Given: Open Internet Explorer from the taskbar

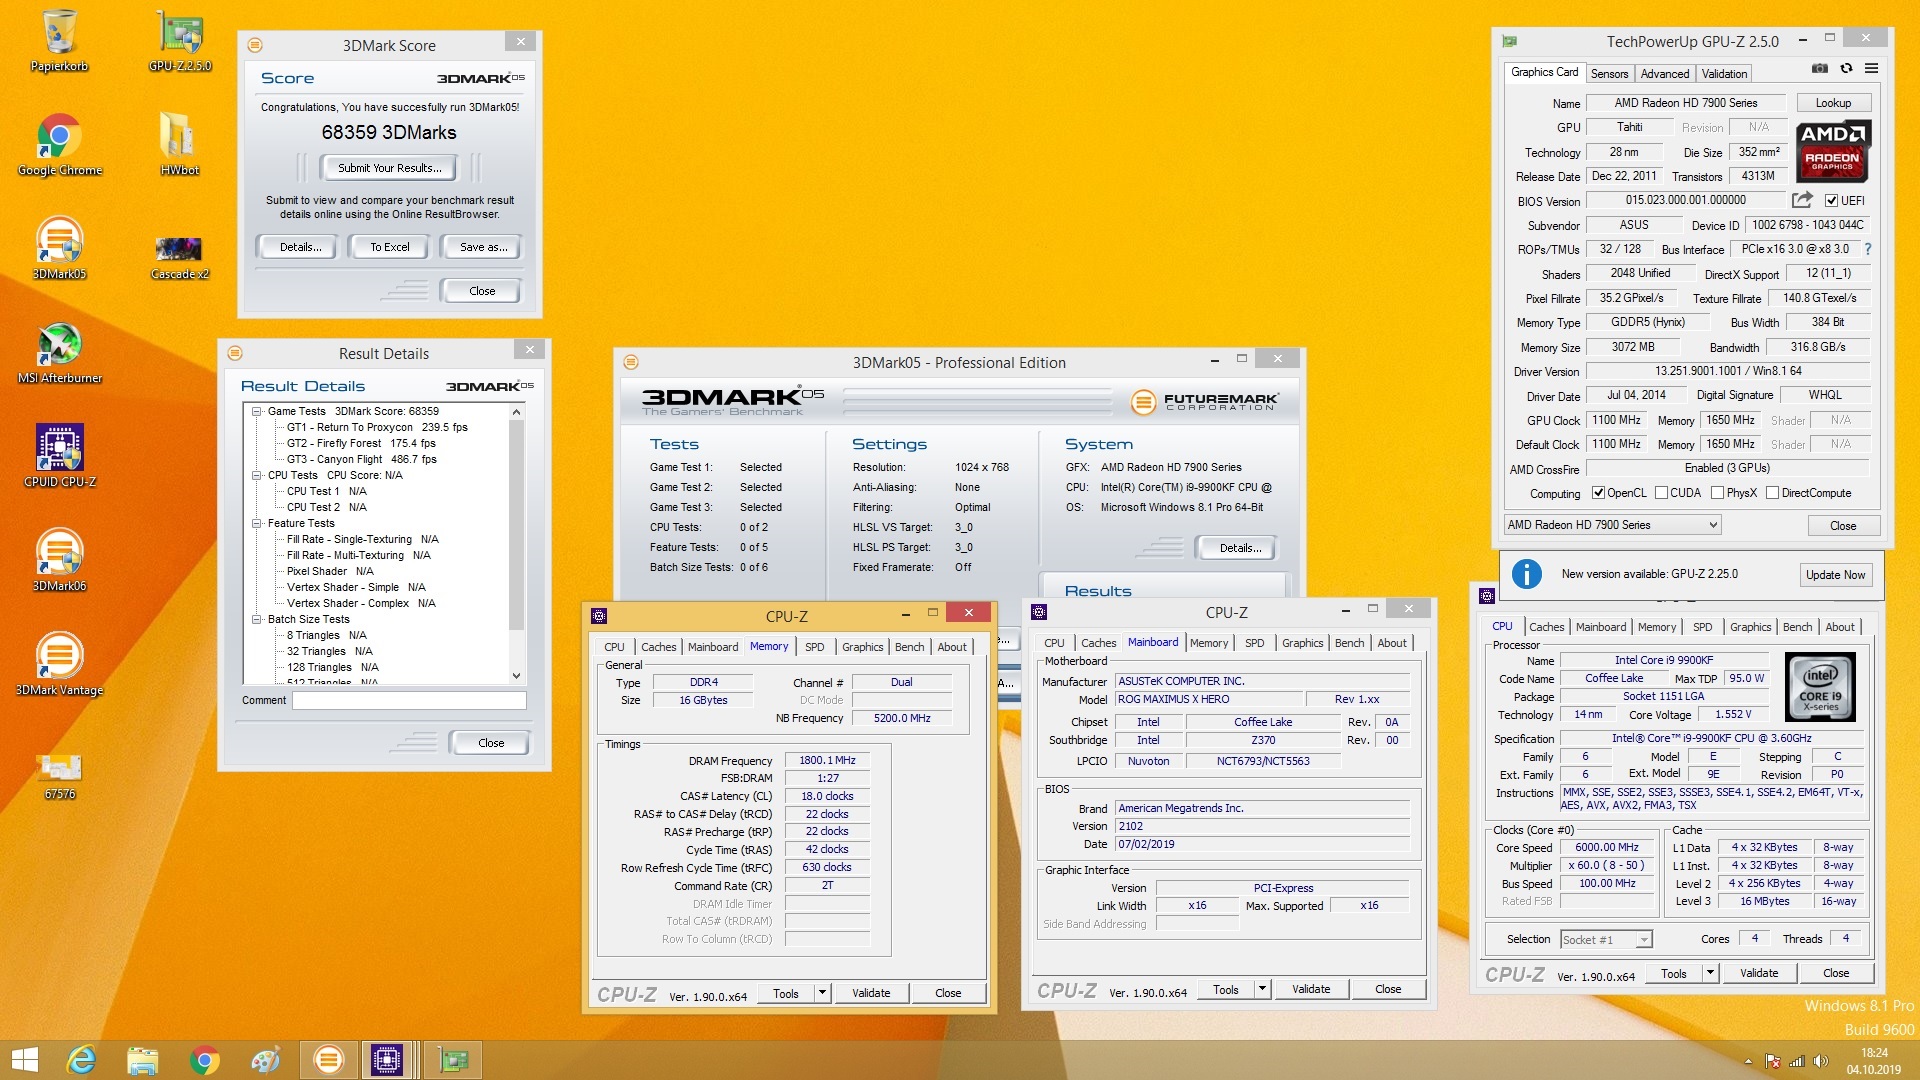Looking at the screenshot, I should (x=81, y=1060).
